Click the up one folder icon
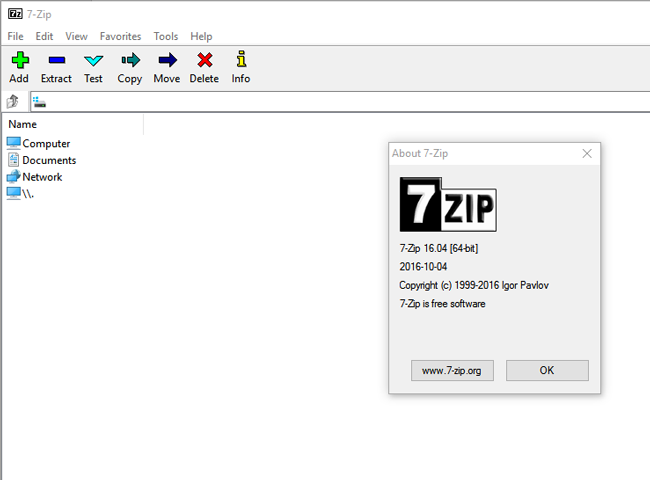 13,101
